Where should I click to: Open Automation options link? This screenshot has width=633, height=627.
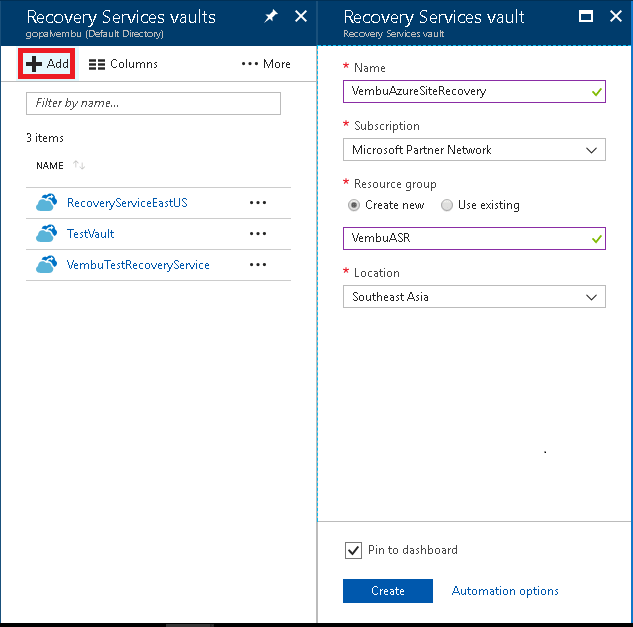tap(505, 591)
